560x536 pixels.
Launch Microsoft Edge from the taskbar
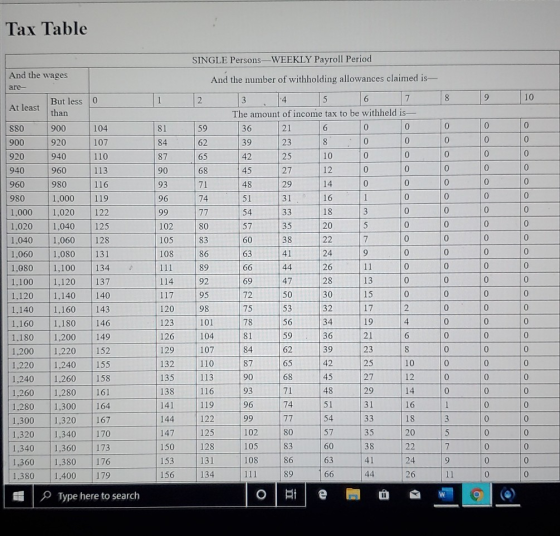[322, 494]
